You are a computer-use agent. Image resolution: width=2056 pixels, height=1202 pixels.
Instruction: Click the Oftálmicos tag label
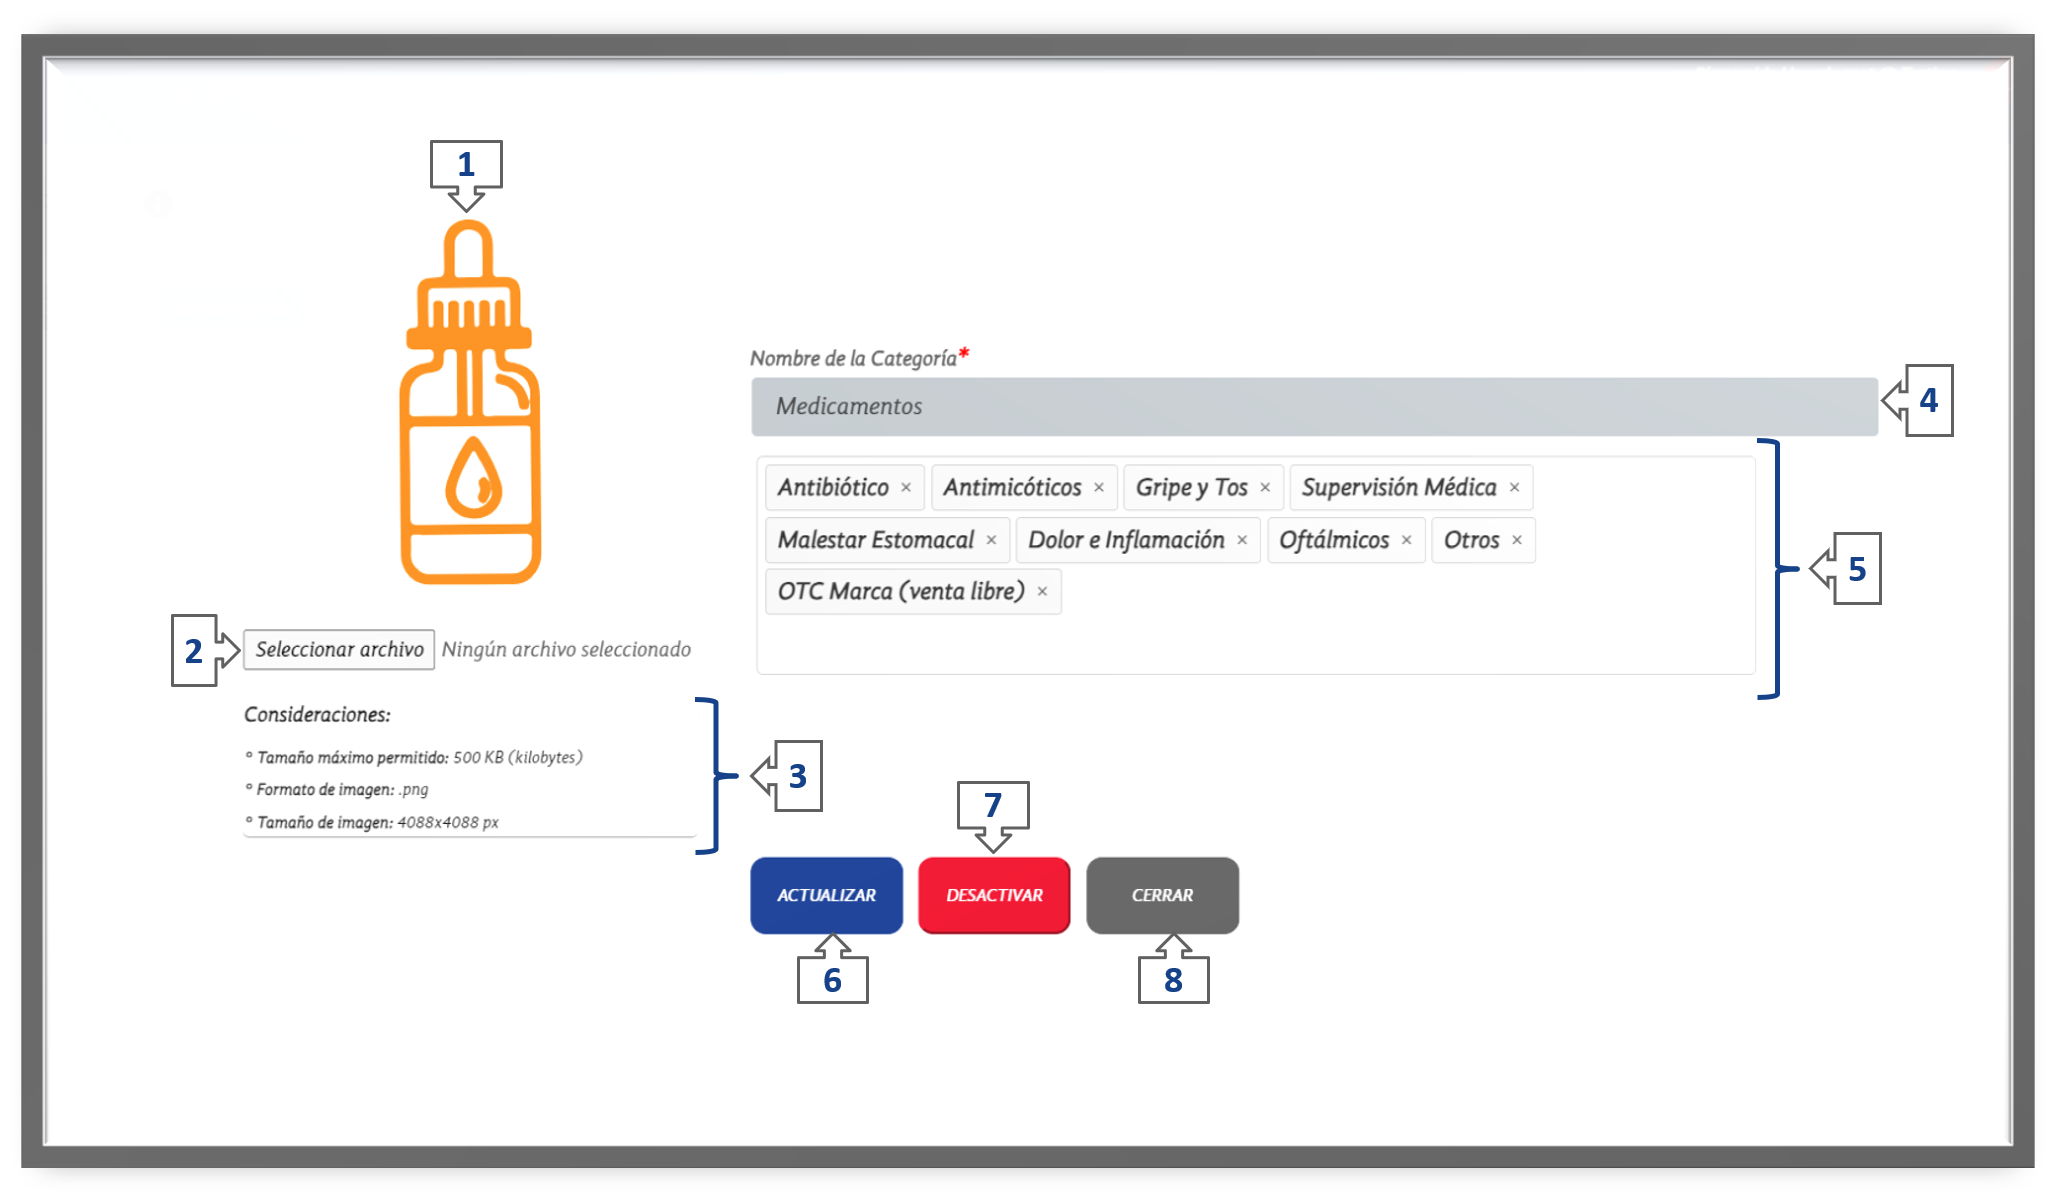click(1334, 540)
